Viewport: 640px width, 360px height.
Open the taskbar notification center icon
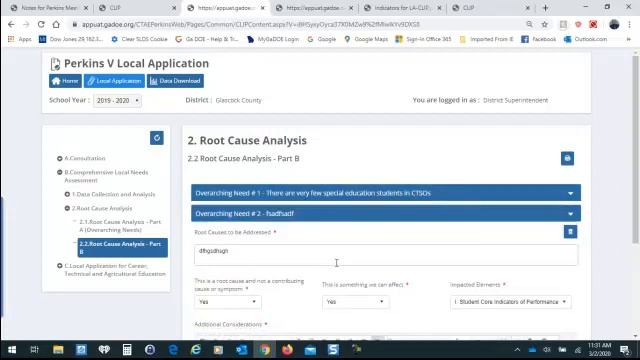[624, 350]
